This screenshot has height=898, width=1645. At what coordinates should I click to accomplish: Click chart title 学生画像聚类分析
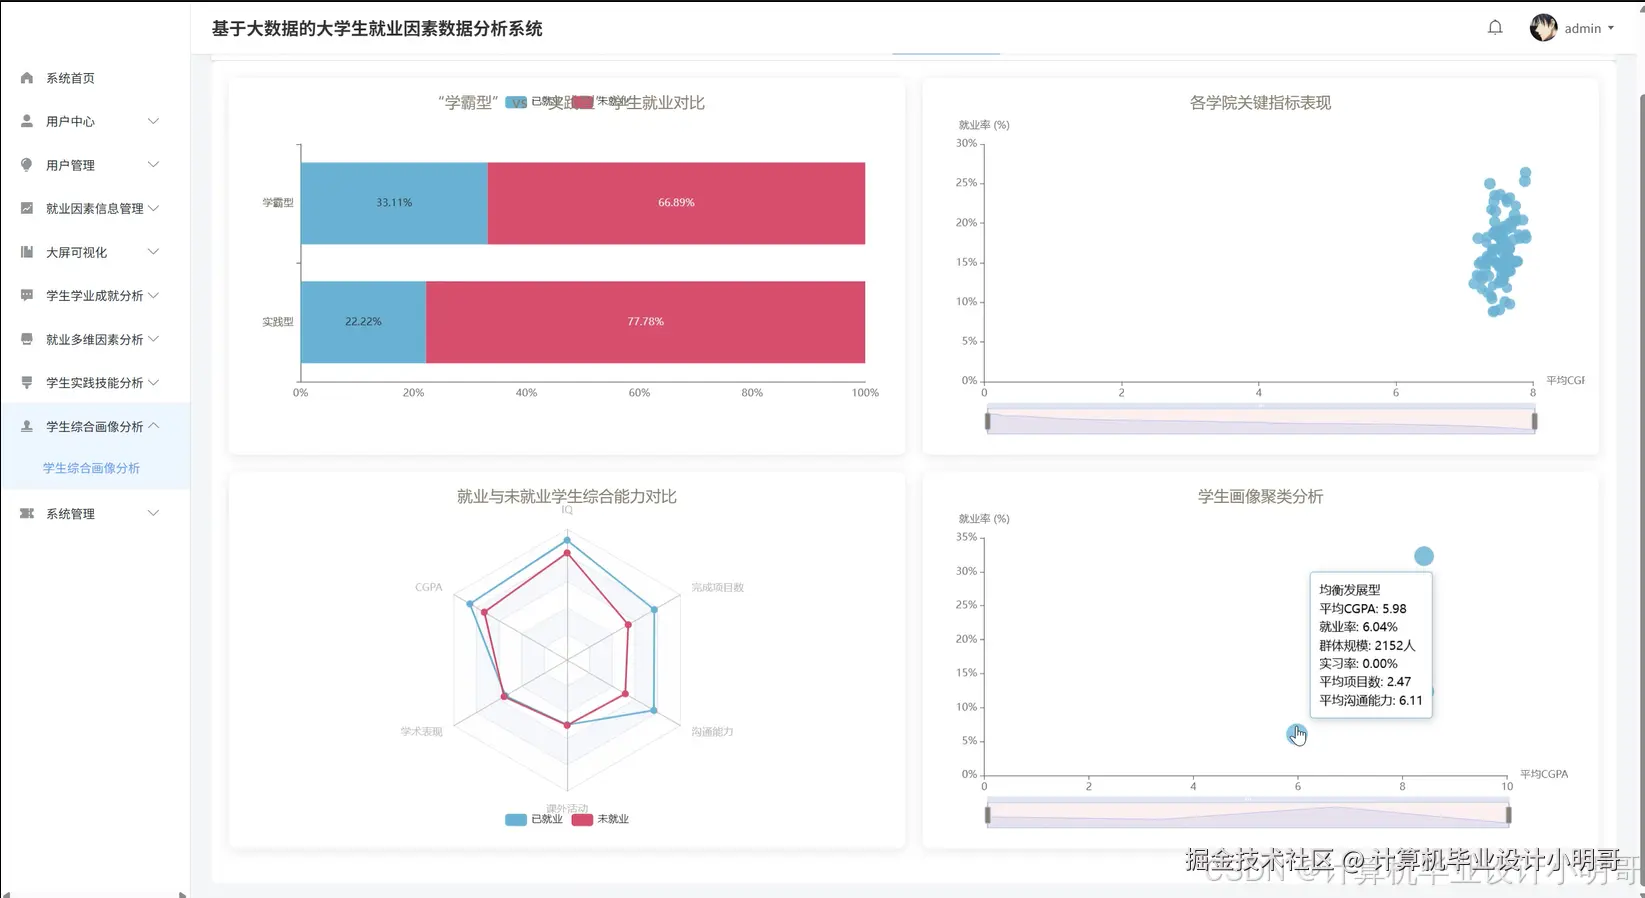(1260, 496)
